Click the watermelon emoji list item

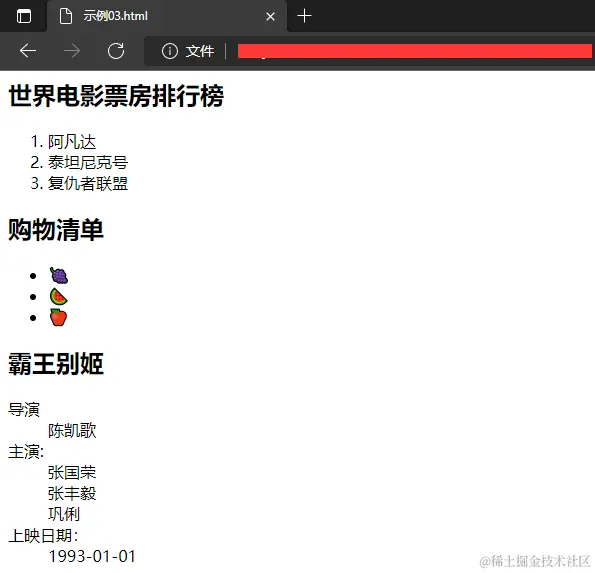(58, 296)
